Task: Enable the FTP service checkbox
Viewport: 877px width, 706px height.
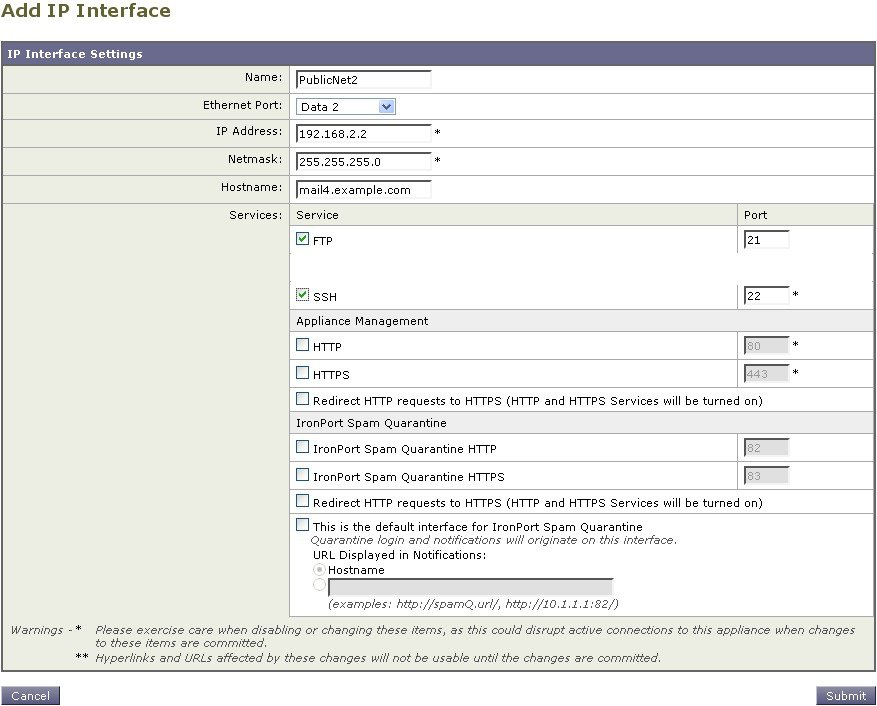Action: pyautogui.click(x=302, y=239)
